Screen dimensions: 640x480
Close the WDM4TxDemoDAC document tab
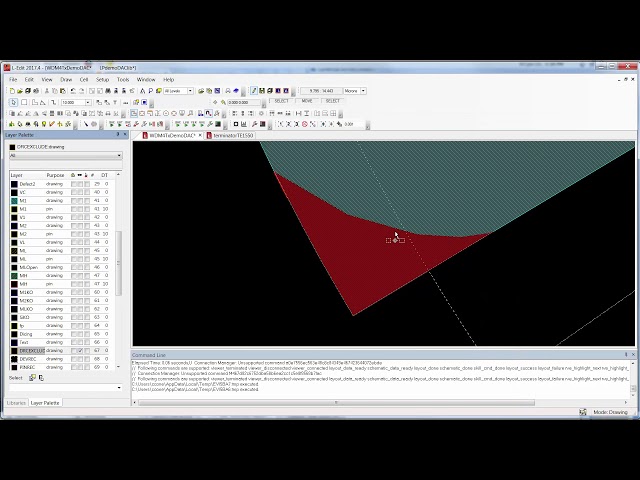200,136
